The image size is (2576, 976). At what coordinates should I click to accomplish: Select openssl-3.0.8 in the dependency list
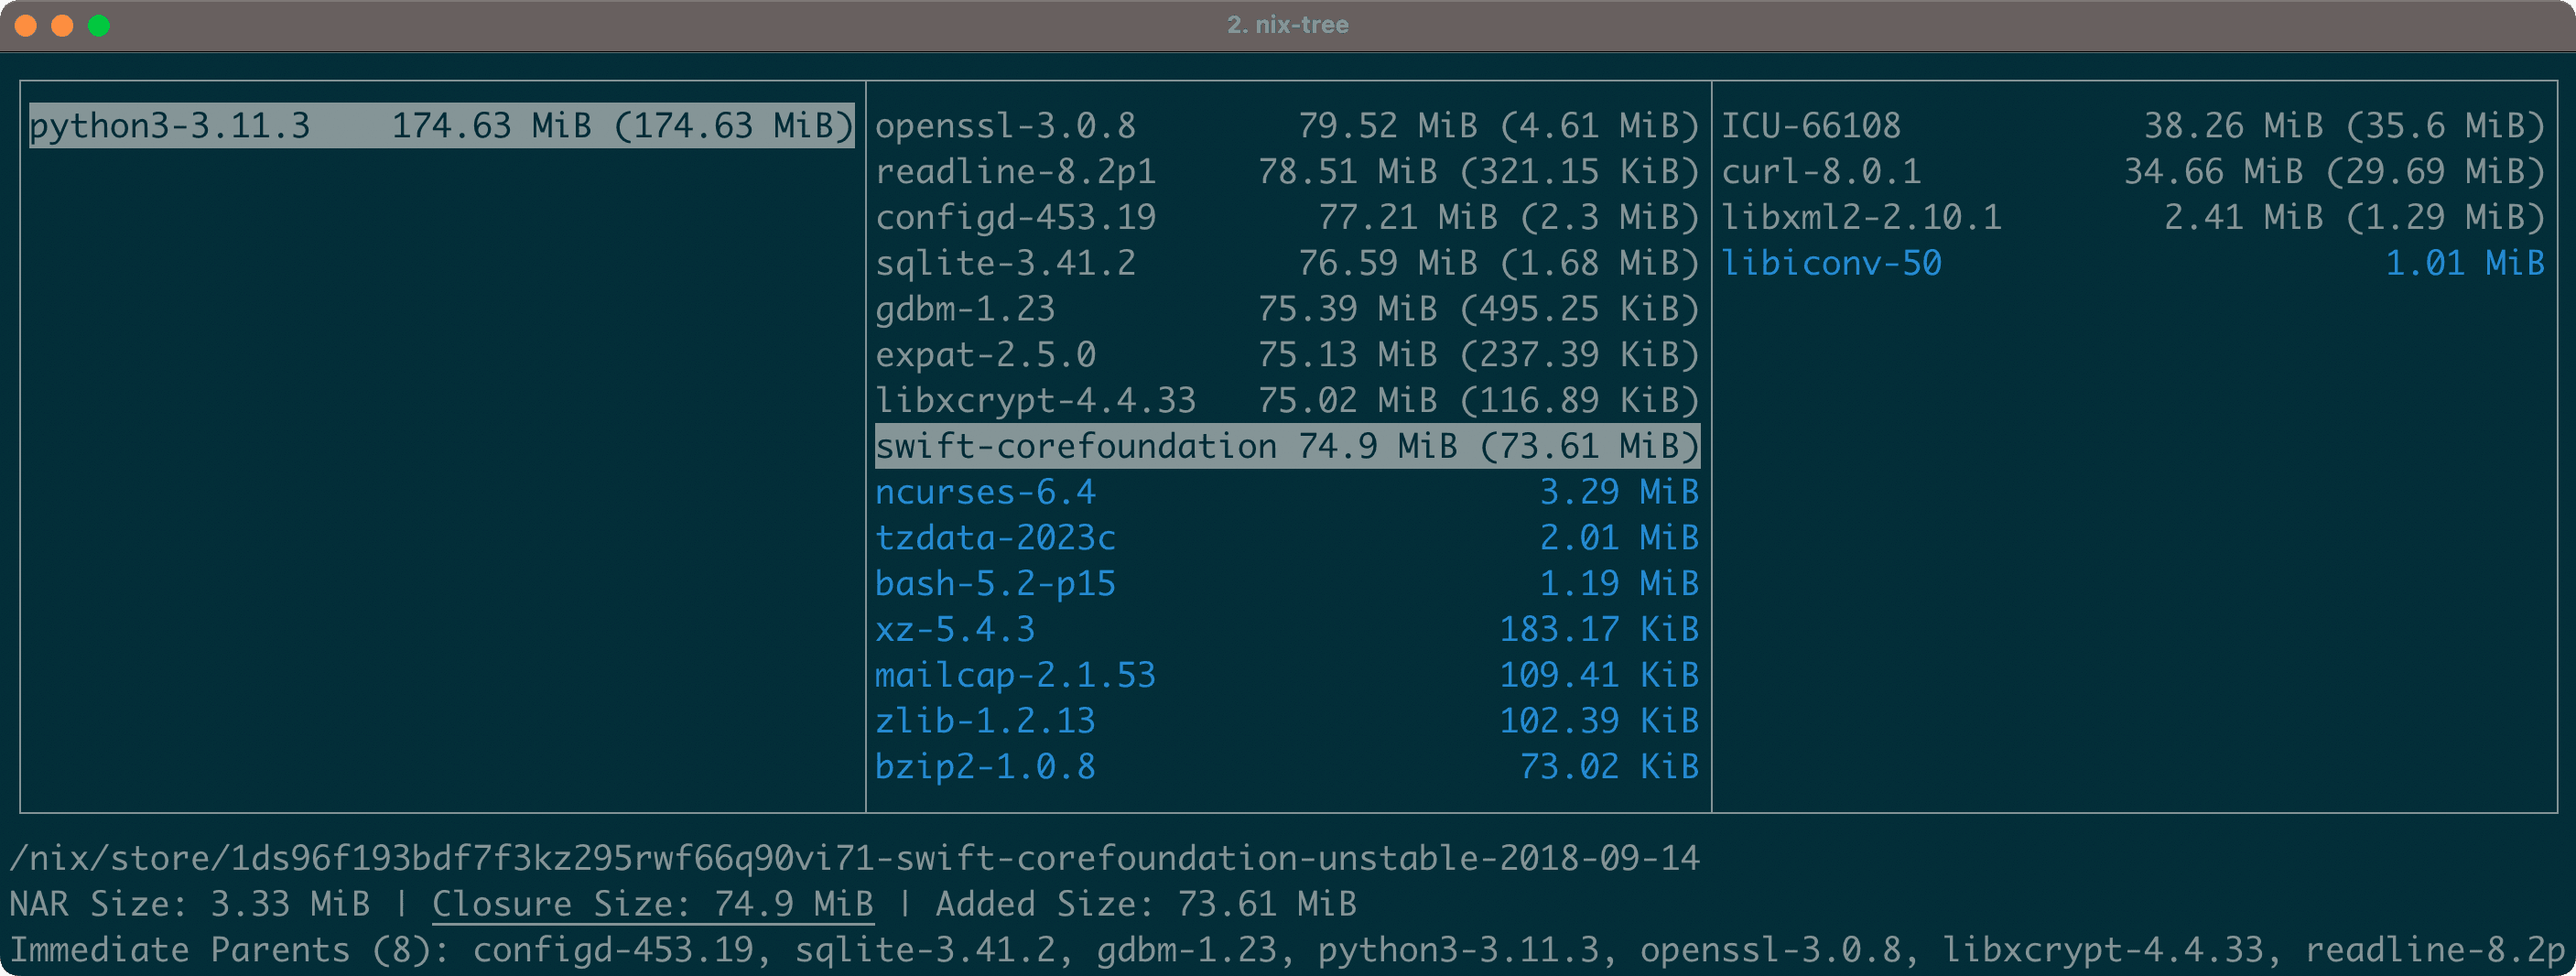tap(1286, 126)
